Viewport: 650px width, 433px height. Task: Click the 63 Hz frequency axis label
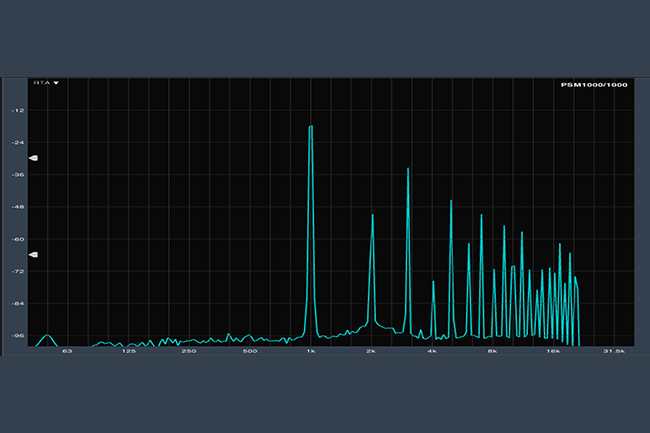pyautogui.click(x=67, y=351)
